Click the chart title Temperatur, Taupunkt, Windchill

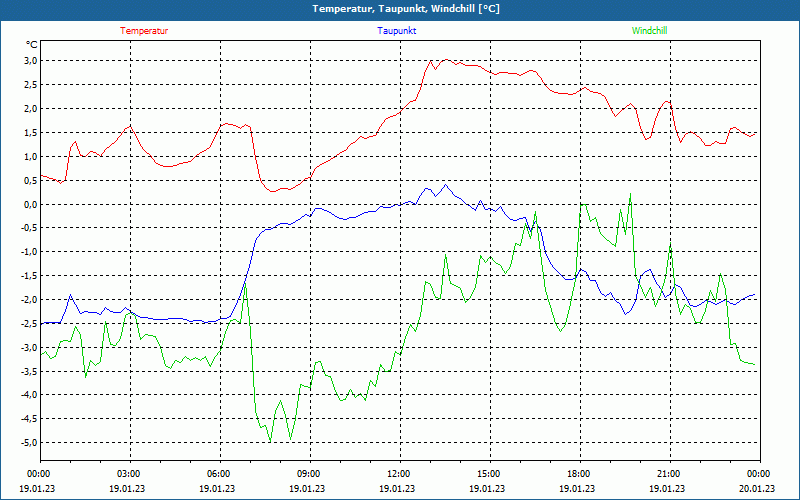click(406, 9)
